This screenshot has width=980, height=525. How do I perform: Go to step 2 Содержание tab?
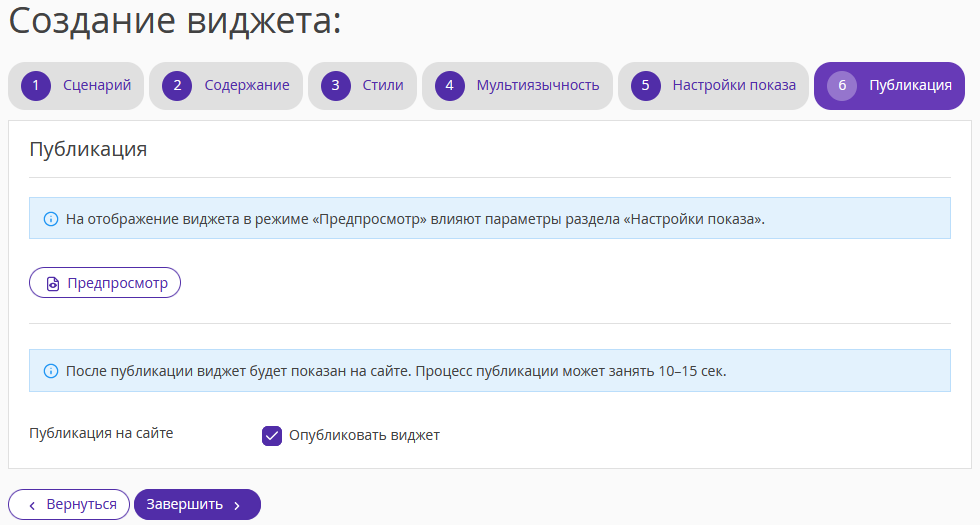pyautogui.click(x=226, y=86)
